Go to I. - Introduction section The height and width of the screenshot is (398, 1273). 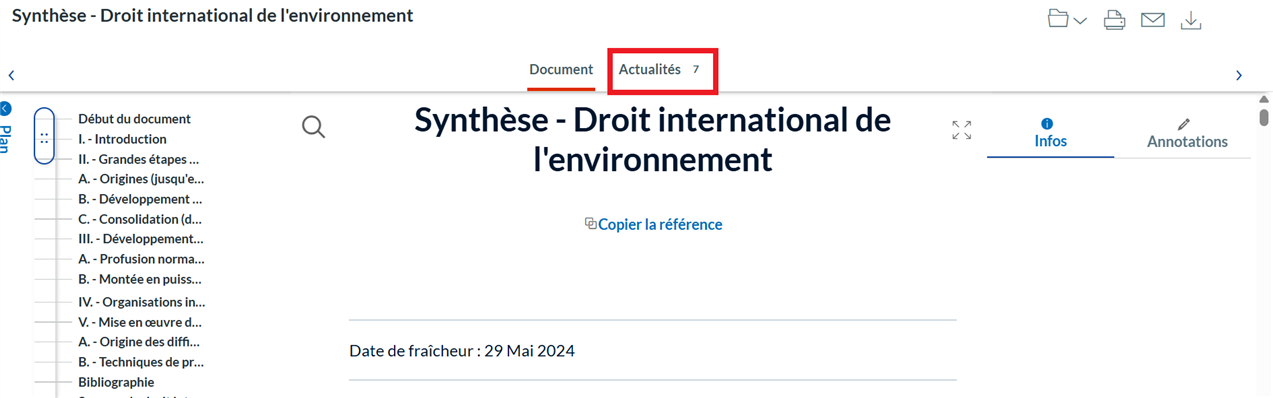point(122,139)
